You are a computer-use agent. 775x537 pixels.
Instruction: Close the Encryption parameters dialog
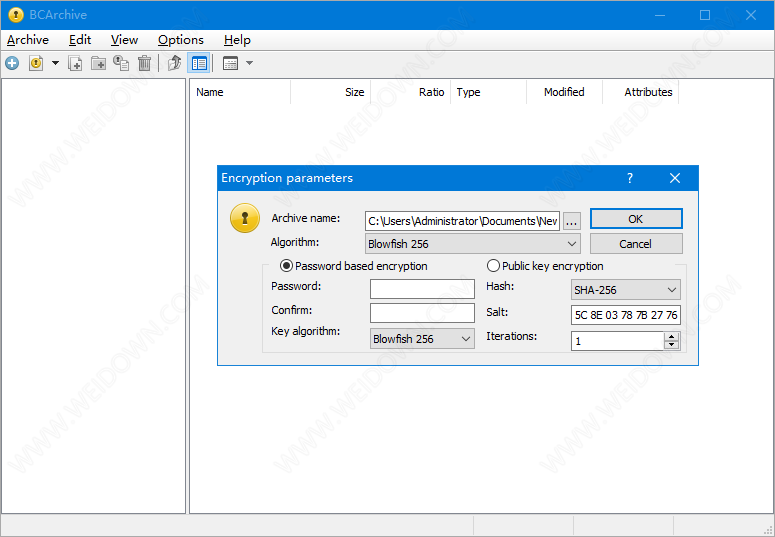click(675, 178)
